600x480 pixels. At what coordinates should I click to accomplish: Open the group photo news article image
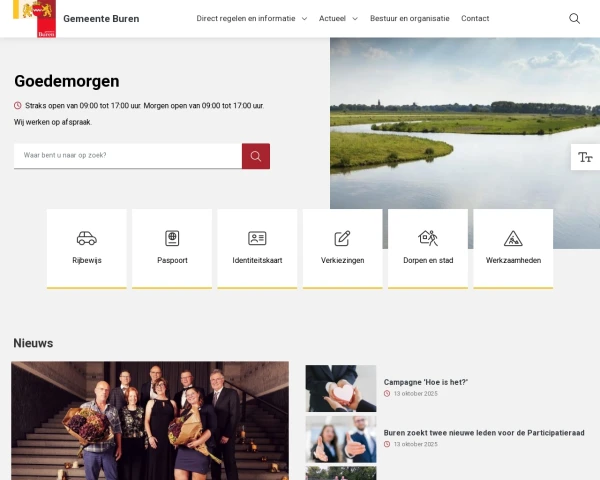click(x=150, y=421)
